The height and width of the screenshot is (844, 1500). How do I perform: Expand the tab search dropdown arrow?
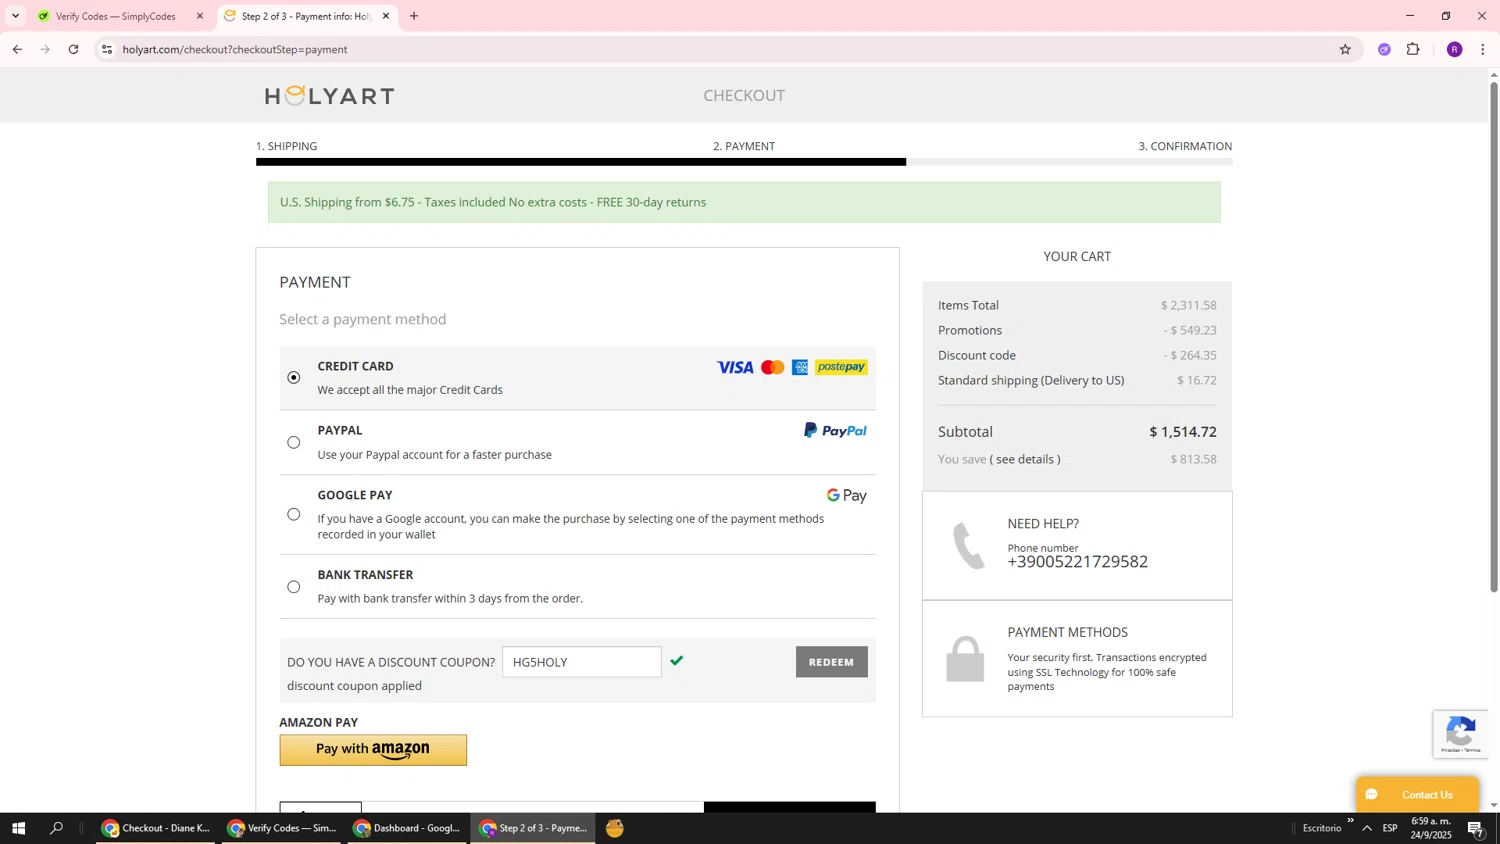[x=15, y=16]
